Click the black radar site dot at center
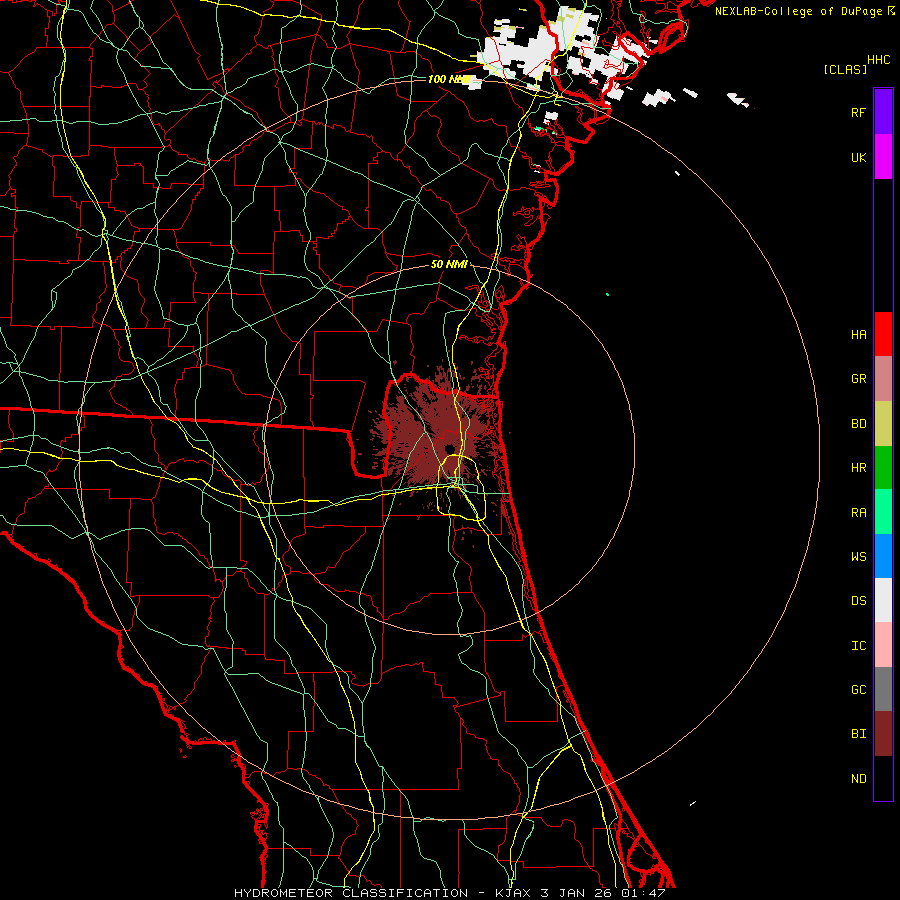The height and width of the screenshot is (900, 900). [x=449, y=448]
